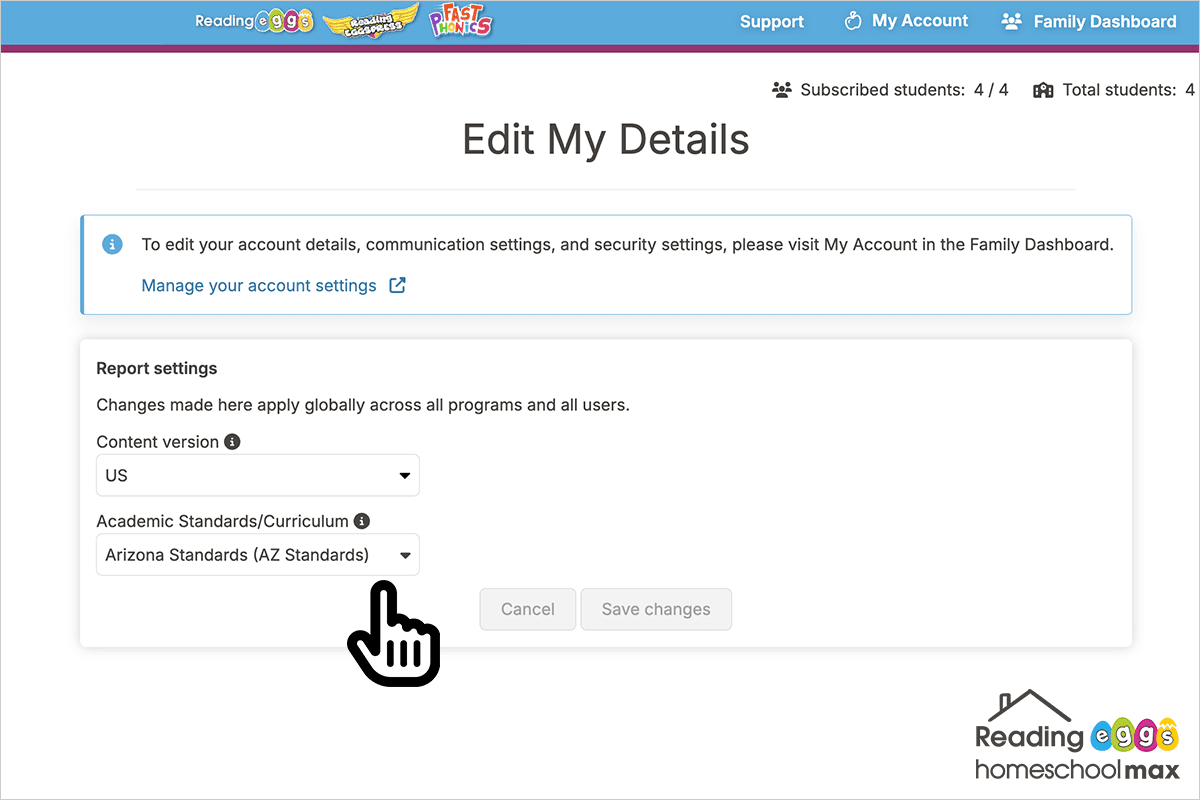Click the people icon beside Family Dashboard
The height and width of the screenshot is (800, 1200).
coord(1011,21)
